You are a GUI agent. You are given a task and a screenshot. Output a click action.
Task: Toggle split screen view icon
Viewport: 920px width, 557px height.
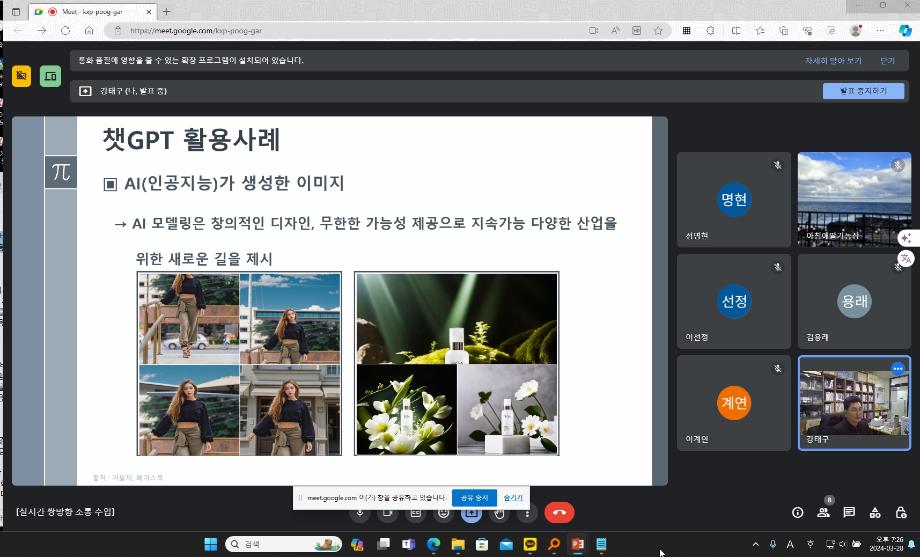click(736, 31)
